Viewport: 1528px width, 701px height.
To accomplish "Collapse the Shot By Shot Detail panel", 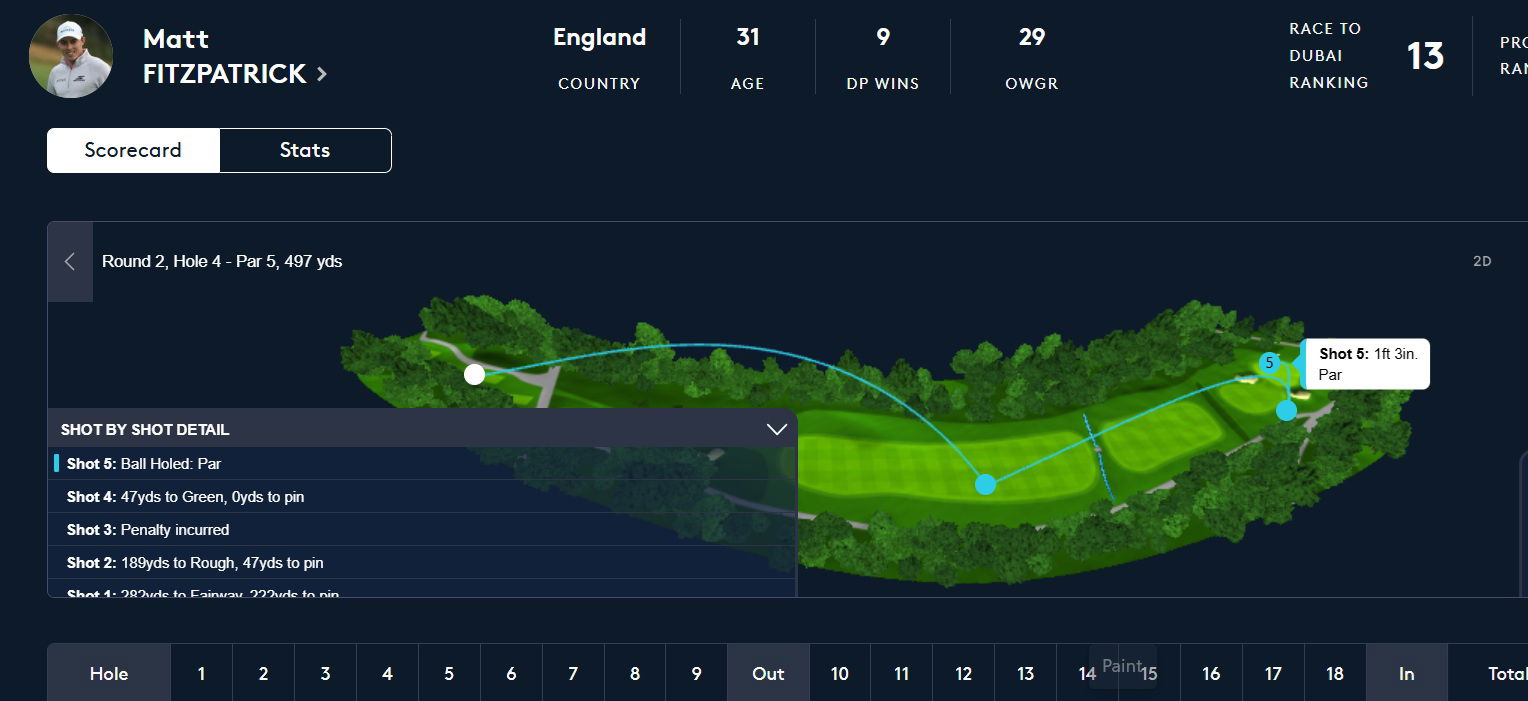I will (x=776, y=429).
